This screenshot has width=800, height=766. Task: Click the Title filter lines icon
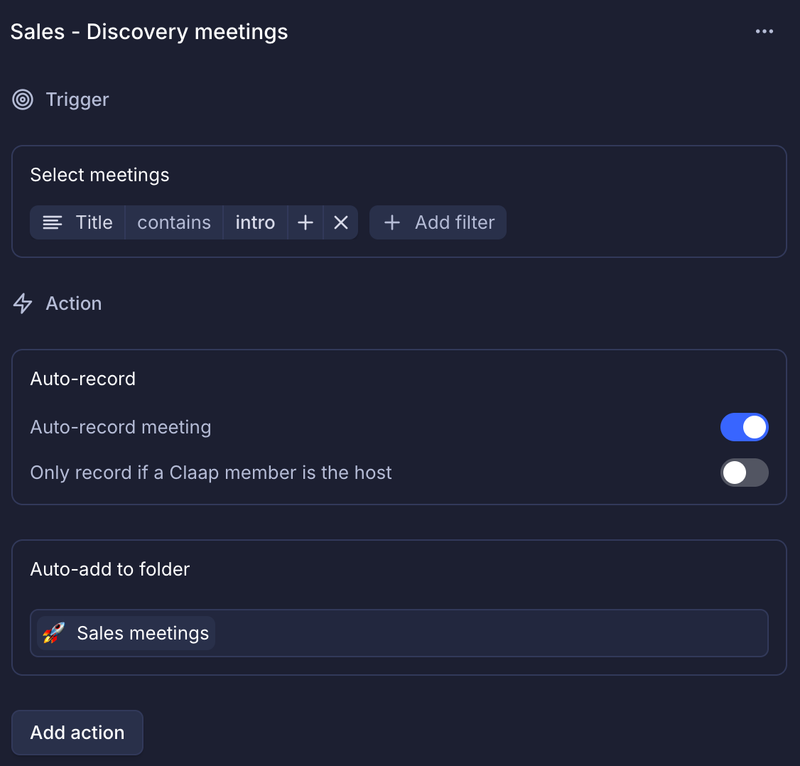click(x=52, y=223)
